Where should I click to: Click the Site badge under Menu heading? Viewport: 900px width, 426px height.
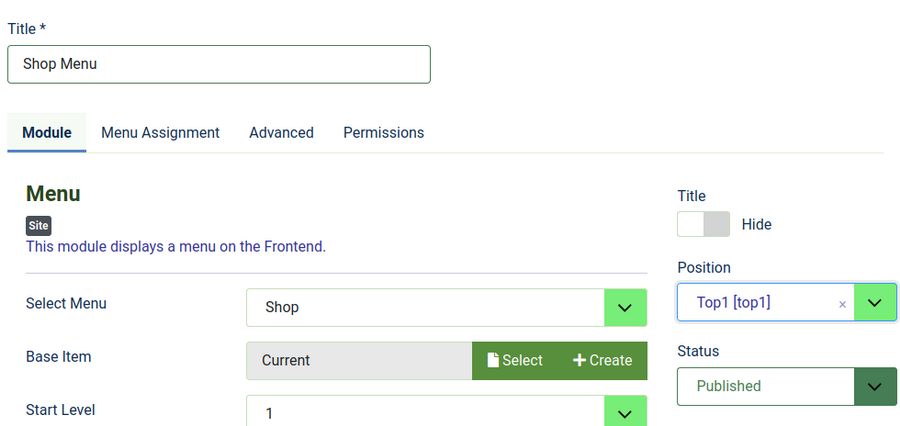(38, 226)
